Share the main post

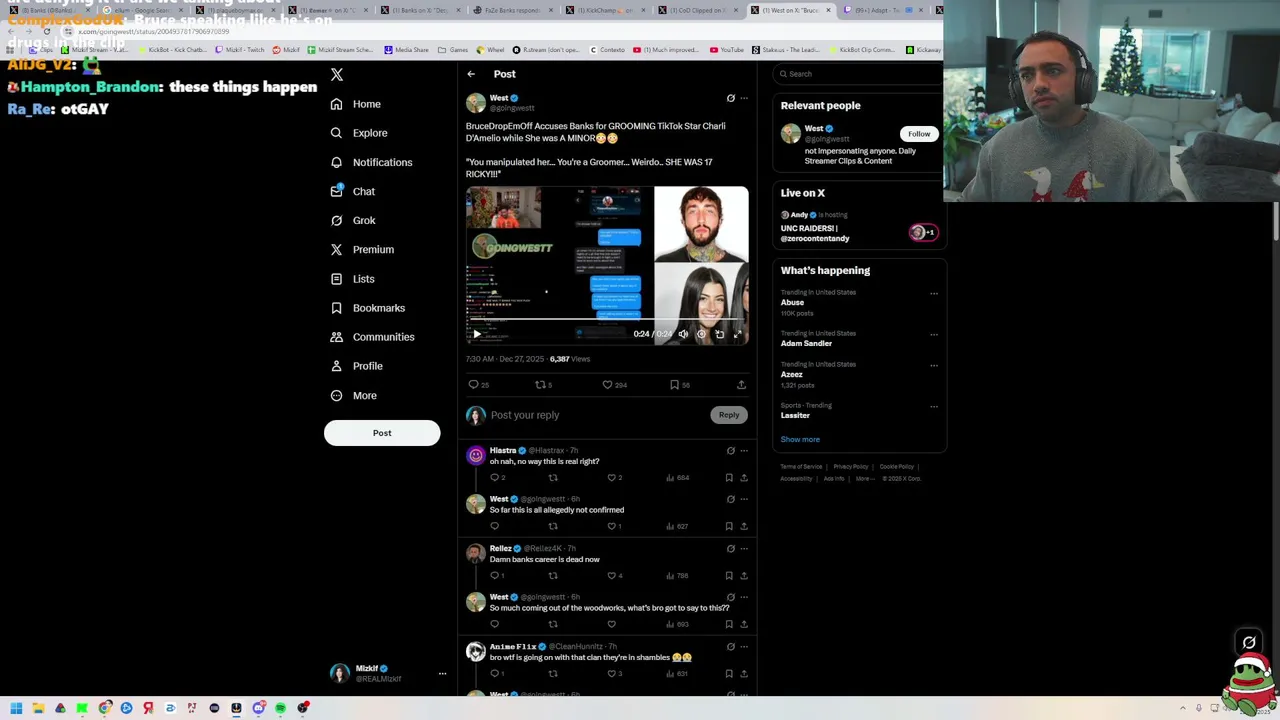741,385
